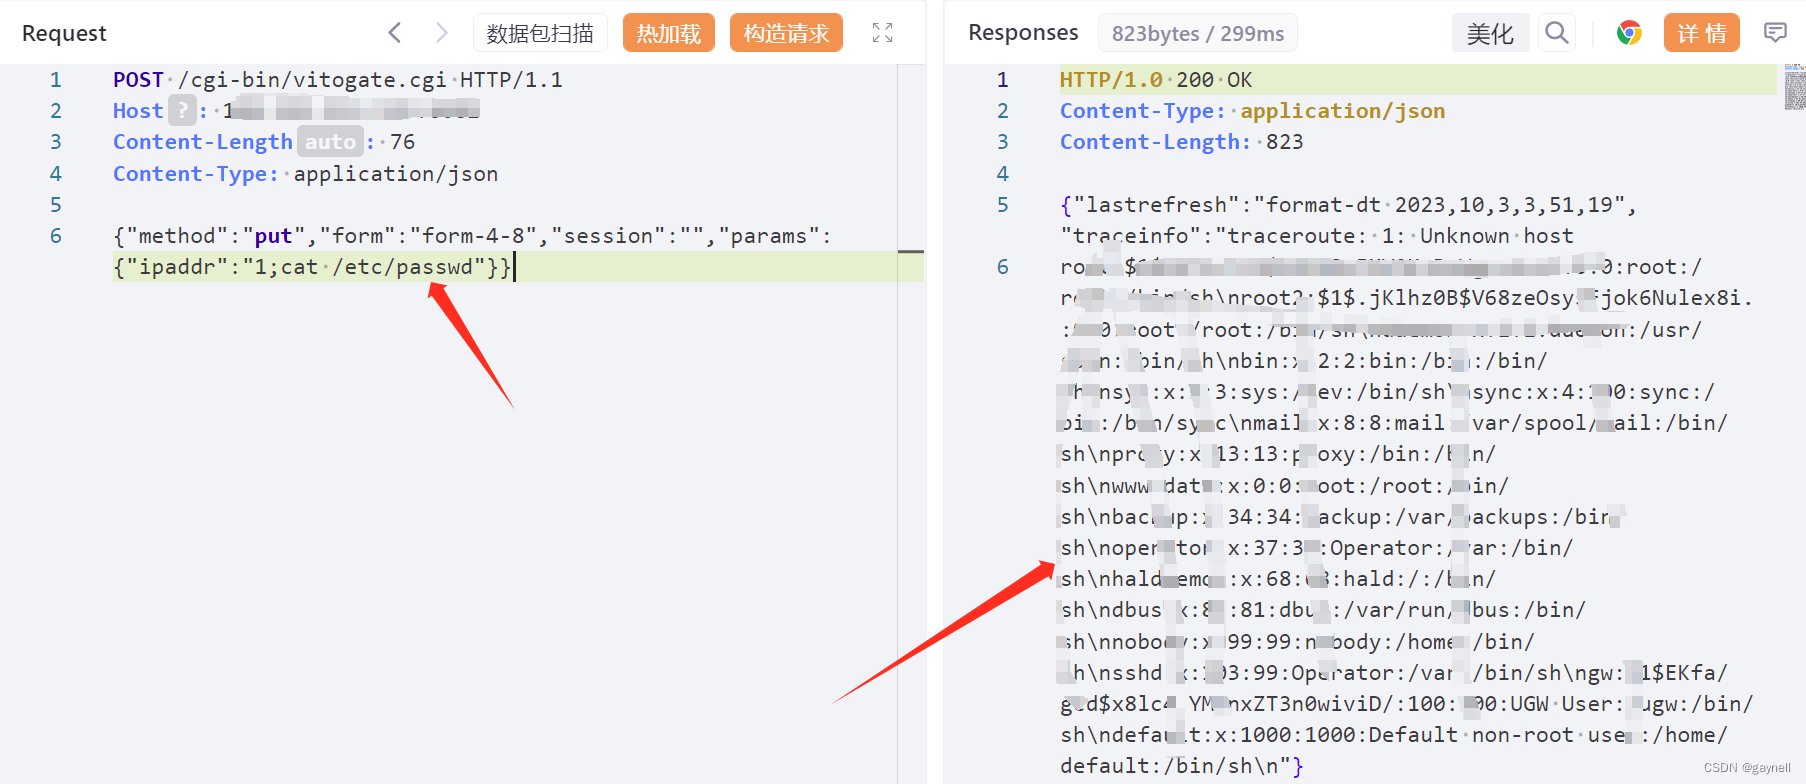Click the "traceinfo" traceroute response line
Screen dimensions: 1806x784
coord(1316,236)
